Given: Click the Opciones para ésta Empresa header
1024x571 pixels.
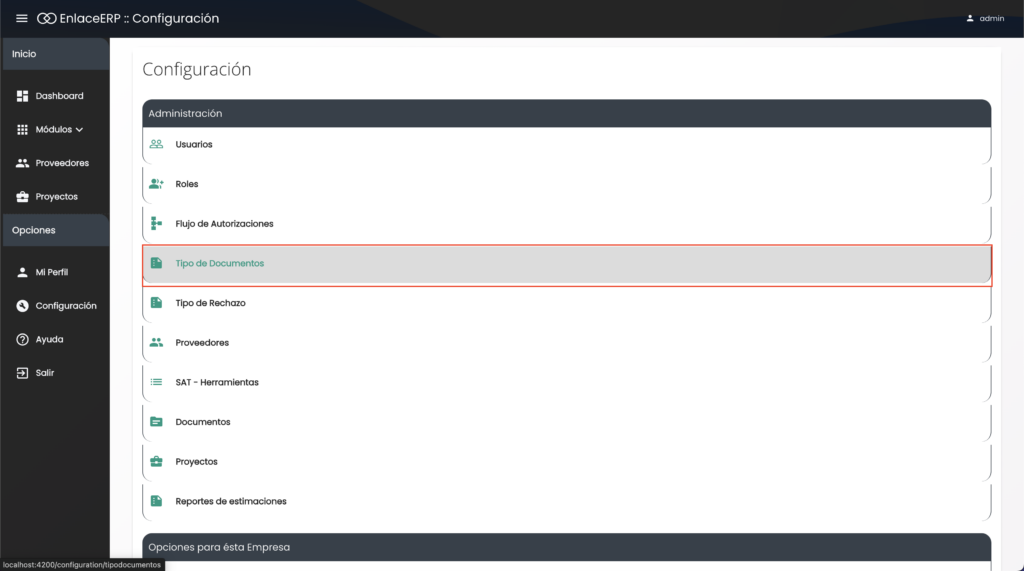Looking at the screenshot, I should (x=566, y=547).
